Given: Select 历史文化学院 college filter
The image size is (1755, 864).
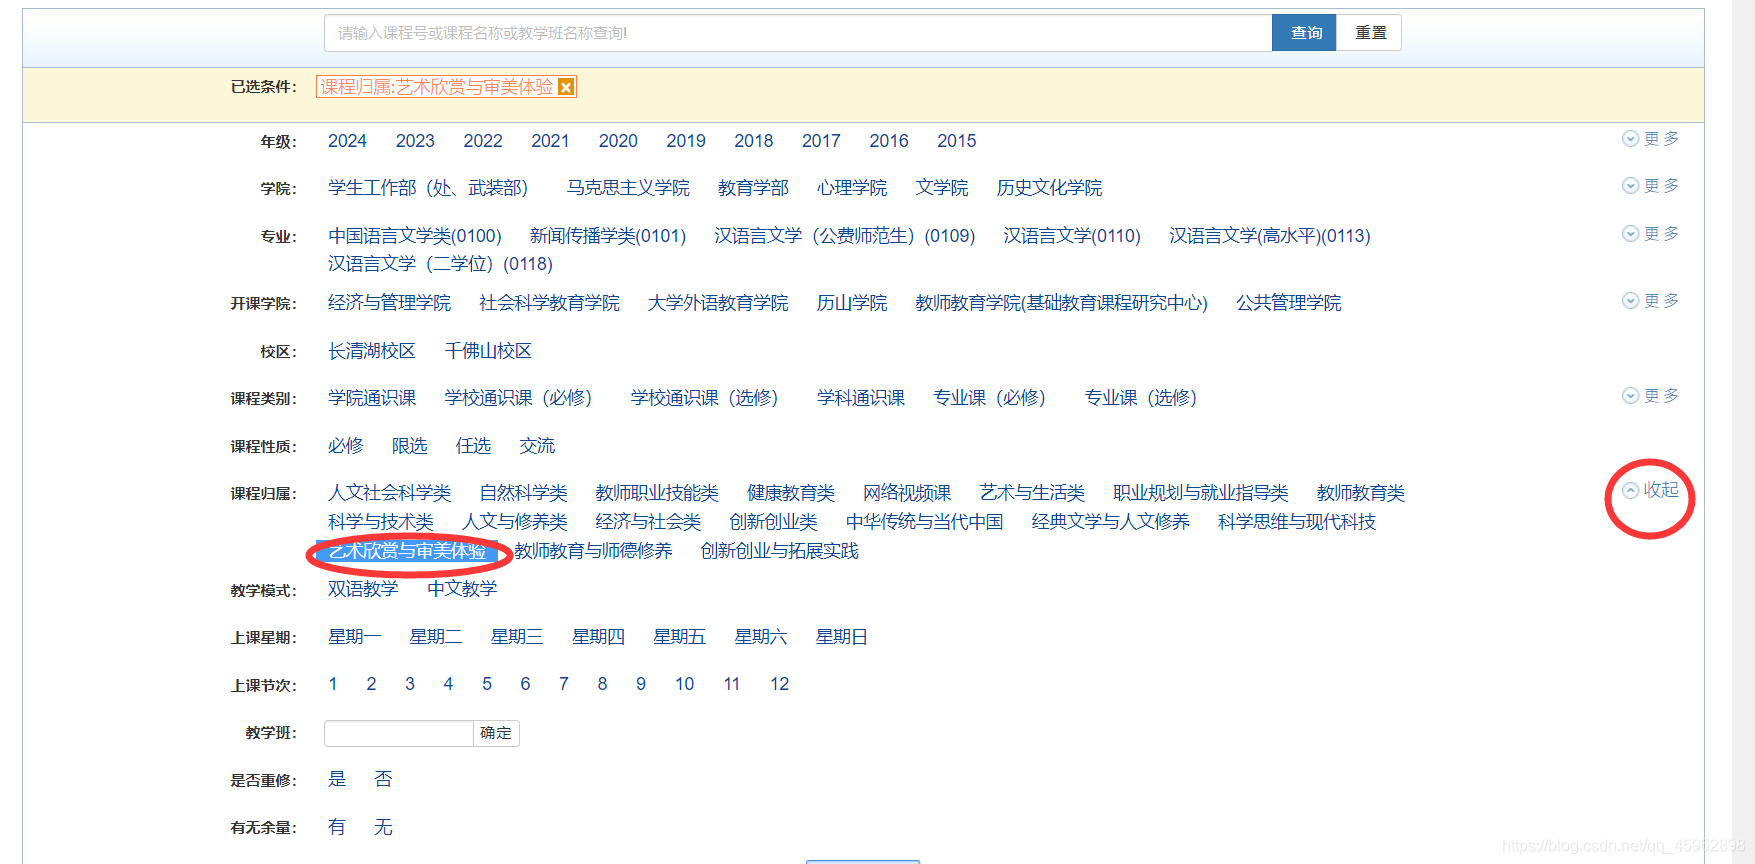Looking at the screenshot, I should click(1049, 188).
